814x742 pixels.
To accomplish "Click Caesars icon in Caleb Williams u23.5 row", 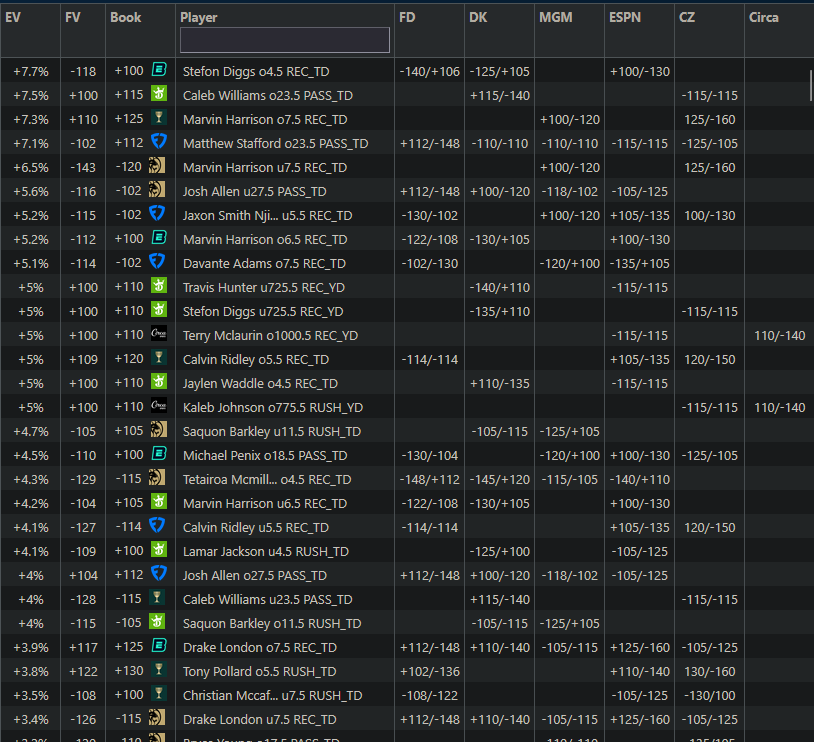I will click(157, 598).
